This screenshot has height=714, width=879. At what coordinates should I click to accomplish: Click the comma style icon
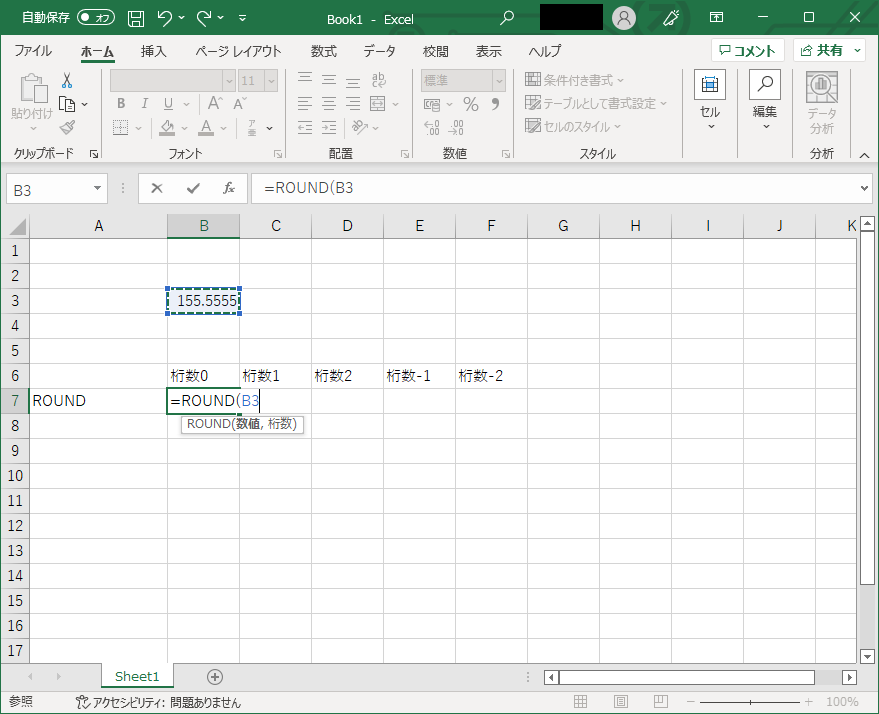pyautogui.click(x=495, y=104)
